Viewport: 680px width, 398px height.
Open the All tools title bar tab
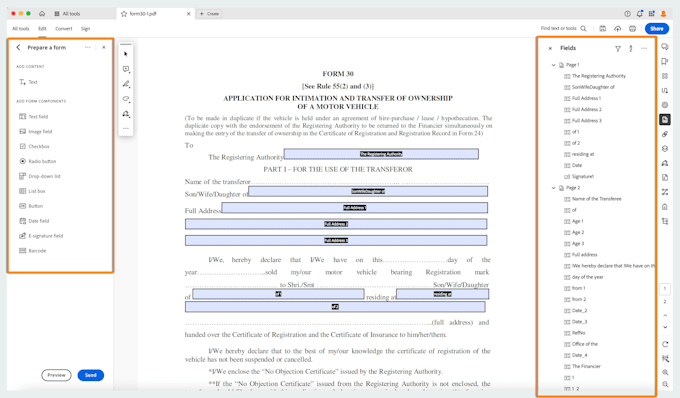point(67,14)
